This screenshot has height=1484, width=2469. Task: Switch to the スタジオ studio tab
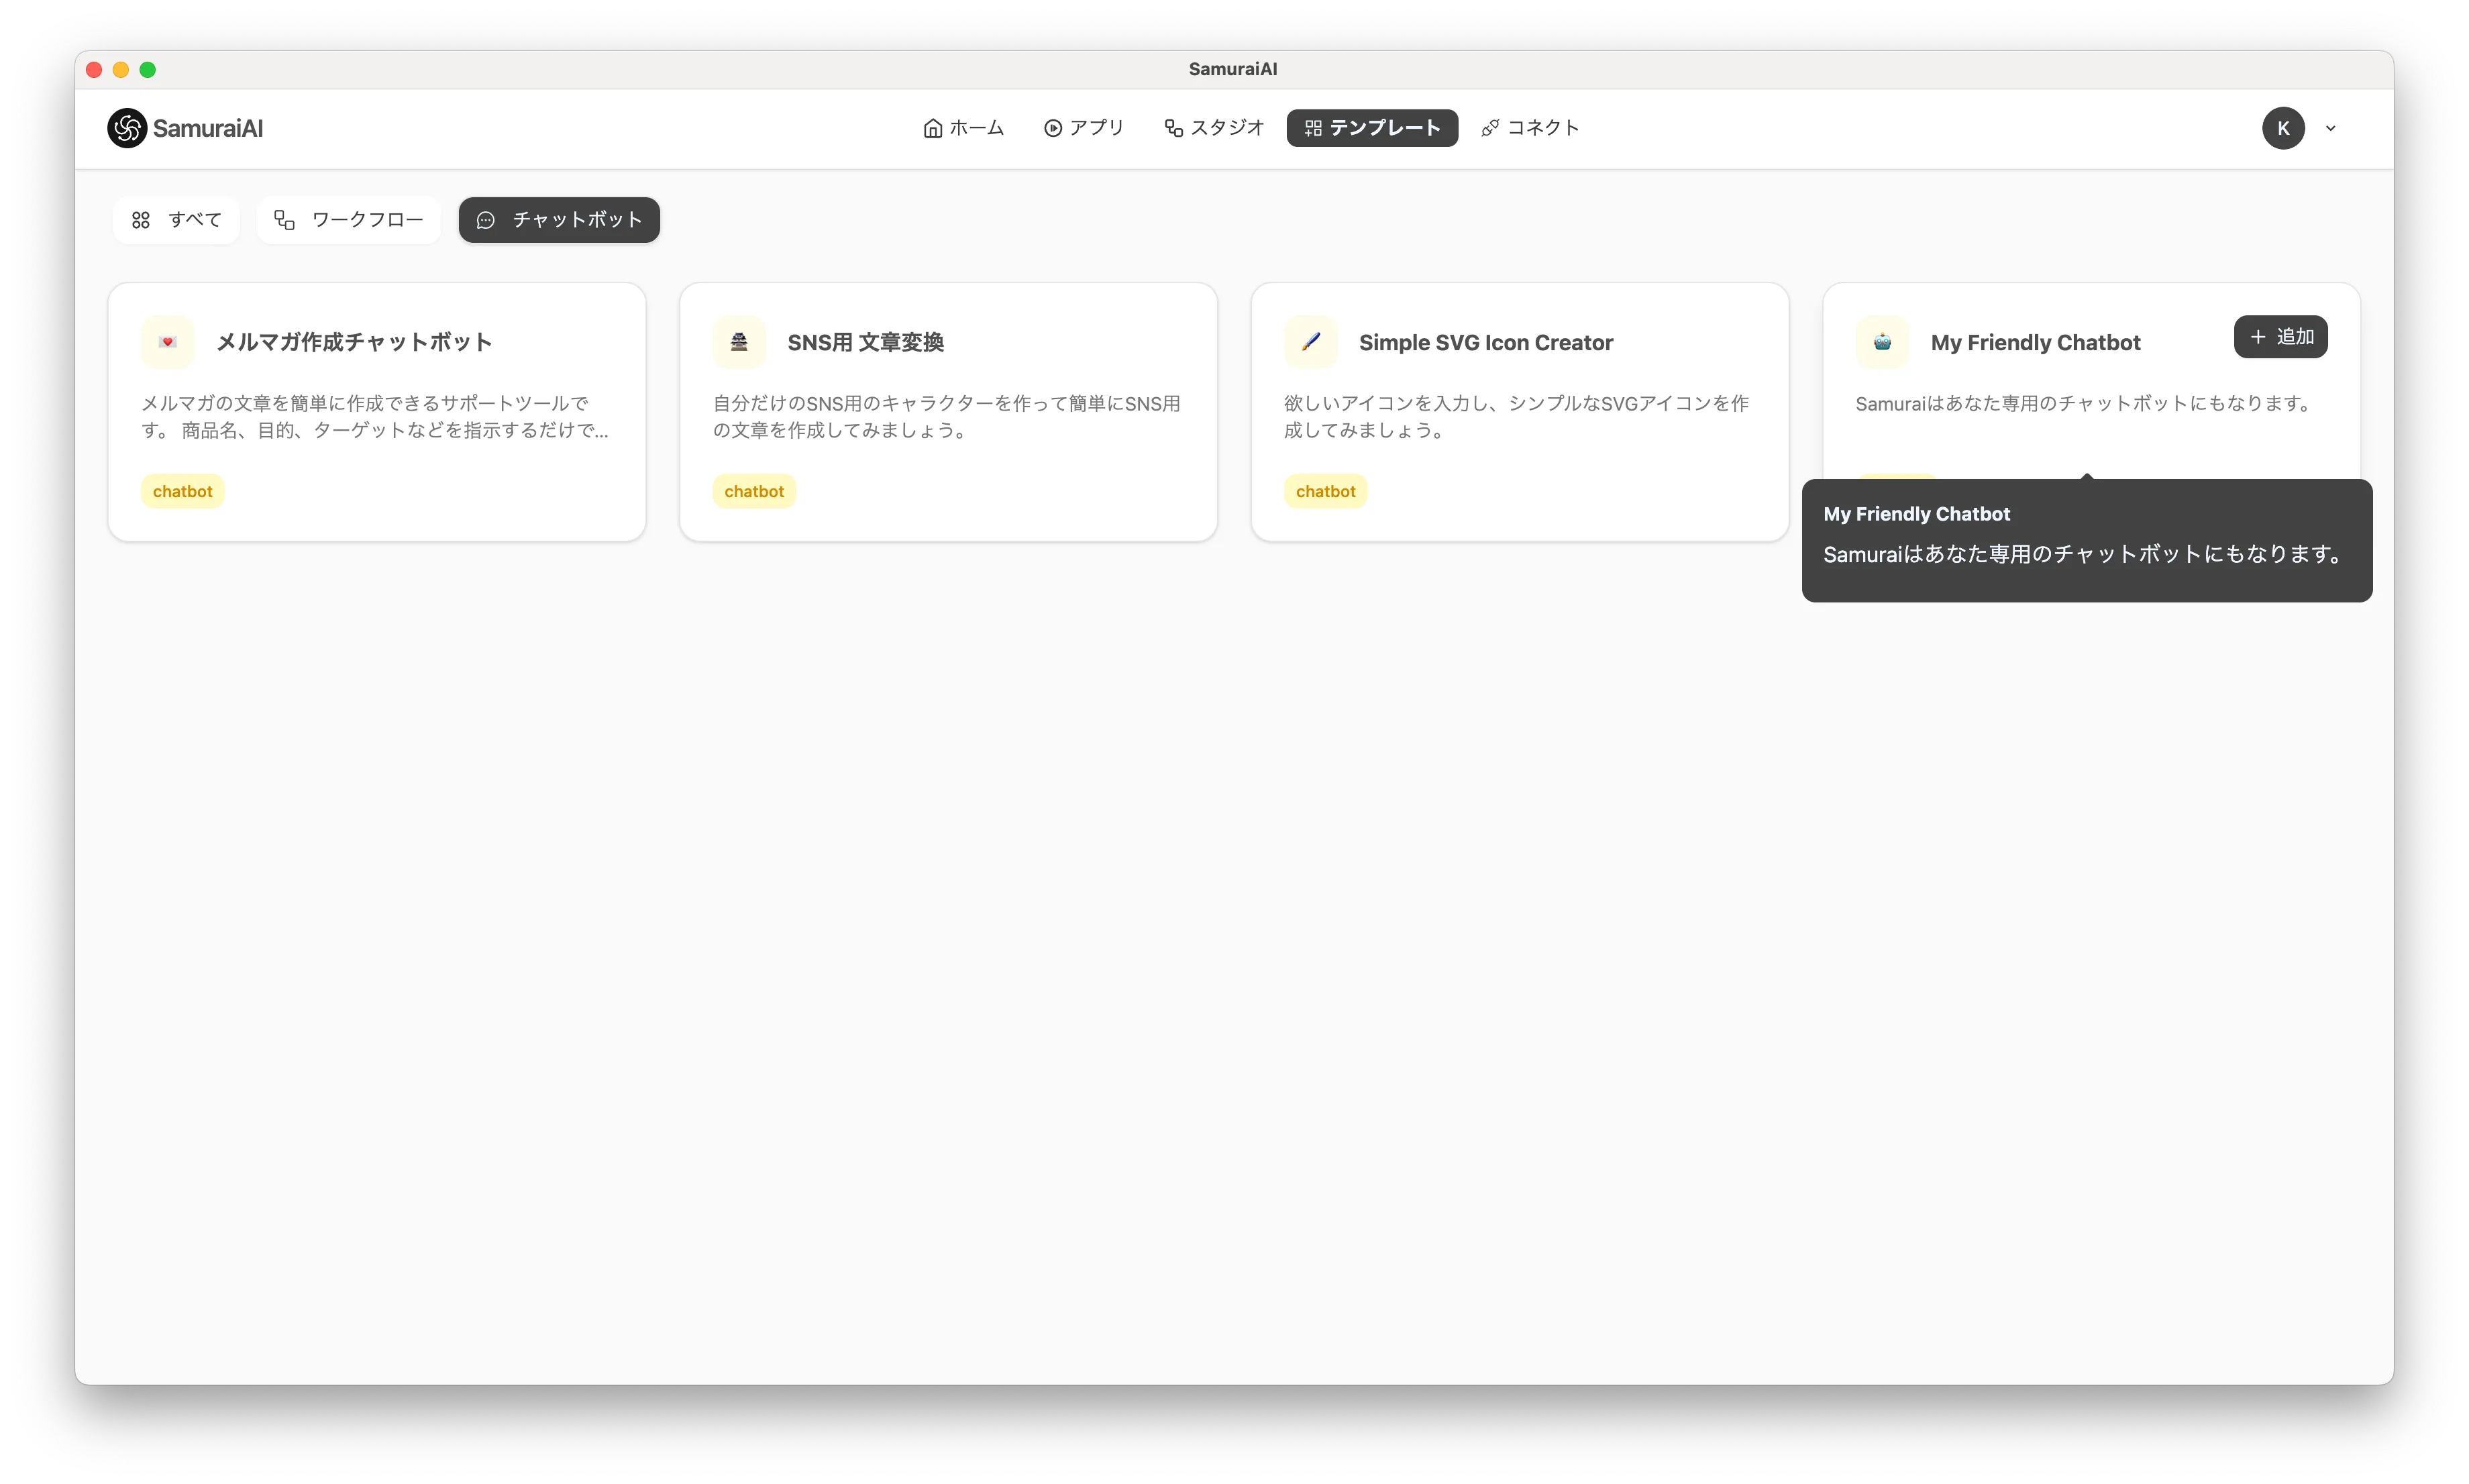1214,128
